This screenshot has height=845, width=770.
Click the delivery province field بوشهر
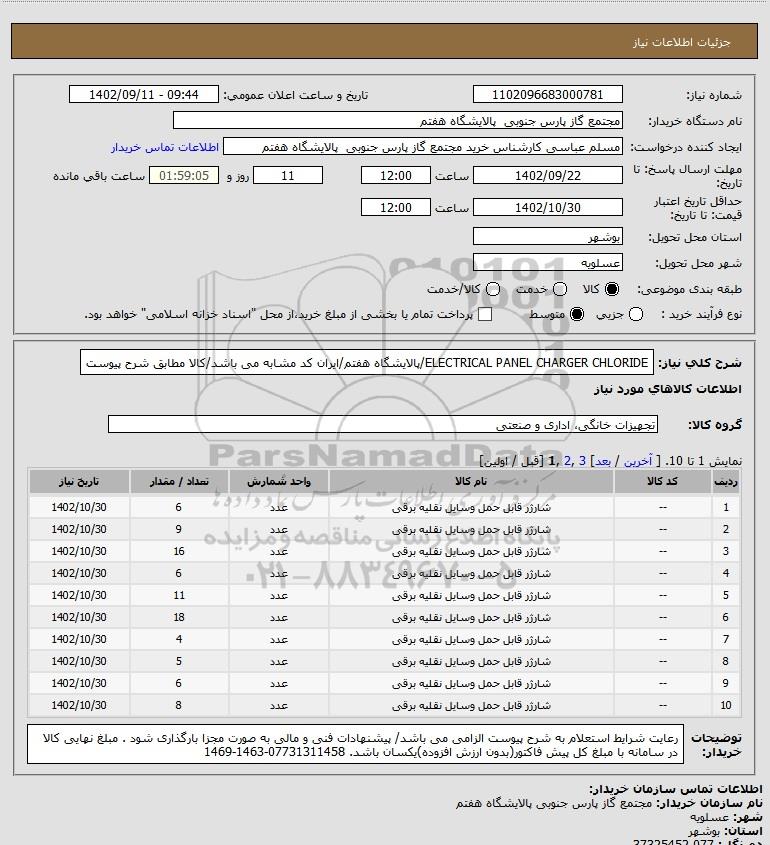click(x=547, y=236)
